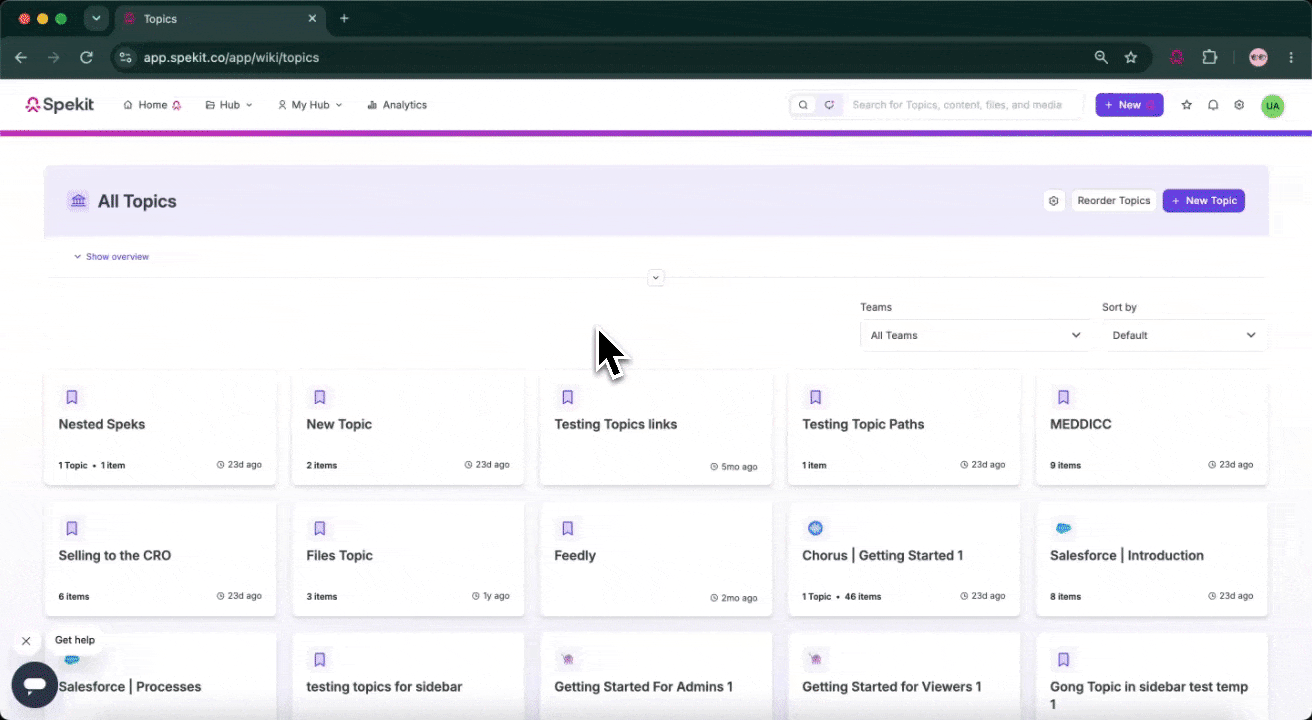Image resolution: width=1312 pixels, height=720 pixels.
Task: Click browser zoom magnifier icon in address bar
Action: 1101,57
